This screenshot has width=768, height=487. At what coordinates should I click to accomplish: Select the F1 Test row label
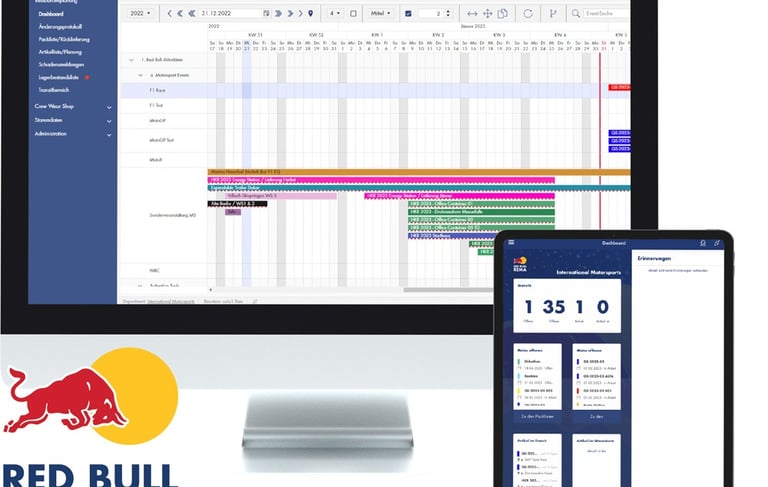[x=156, y=105]
